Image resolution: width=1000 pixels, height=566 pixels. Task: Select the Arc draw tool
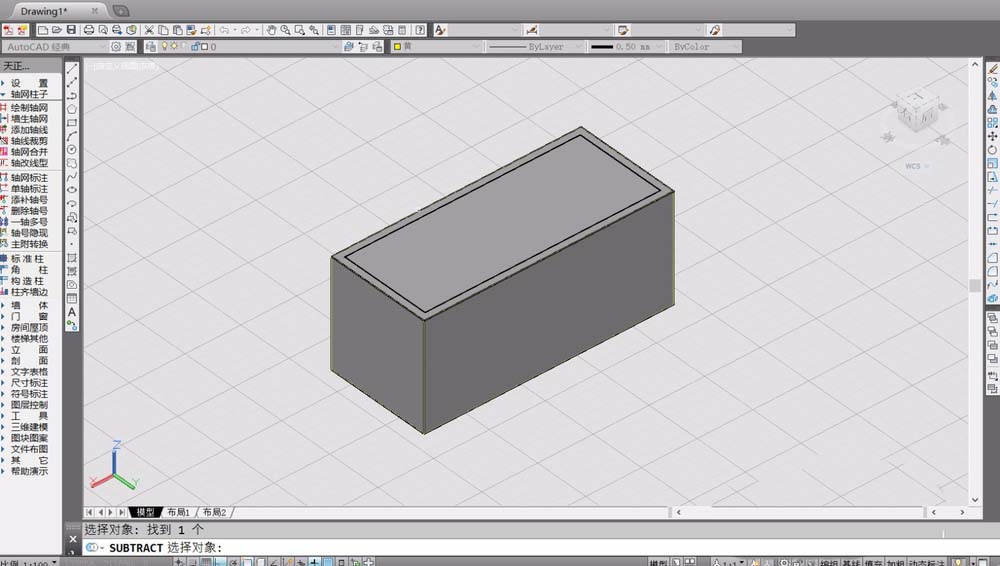tap(72, 136)
